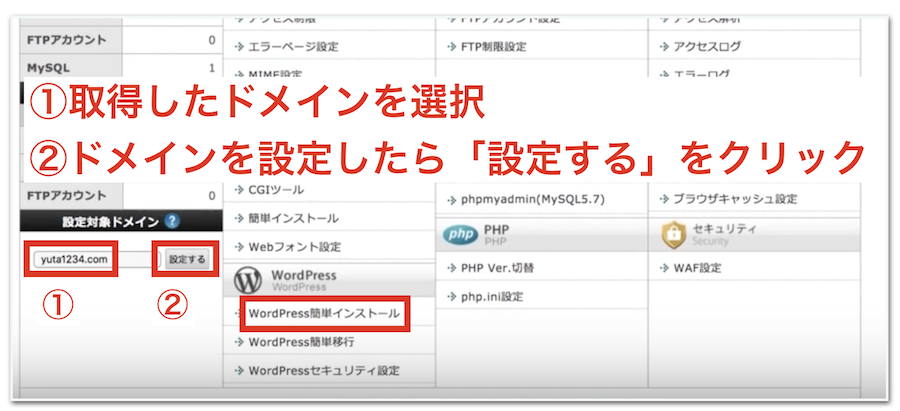900x411 pixels.
Task: Open WordPress簡単インストール
Action: click(323, 314)
